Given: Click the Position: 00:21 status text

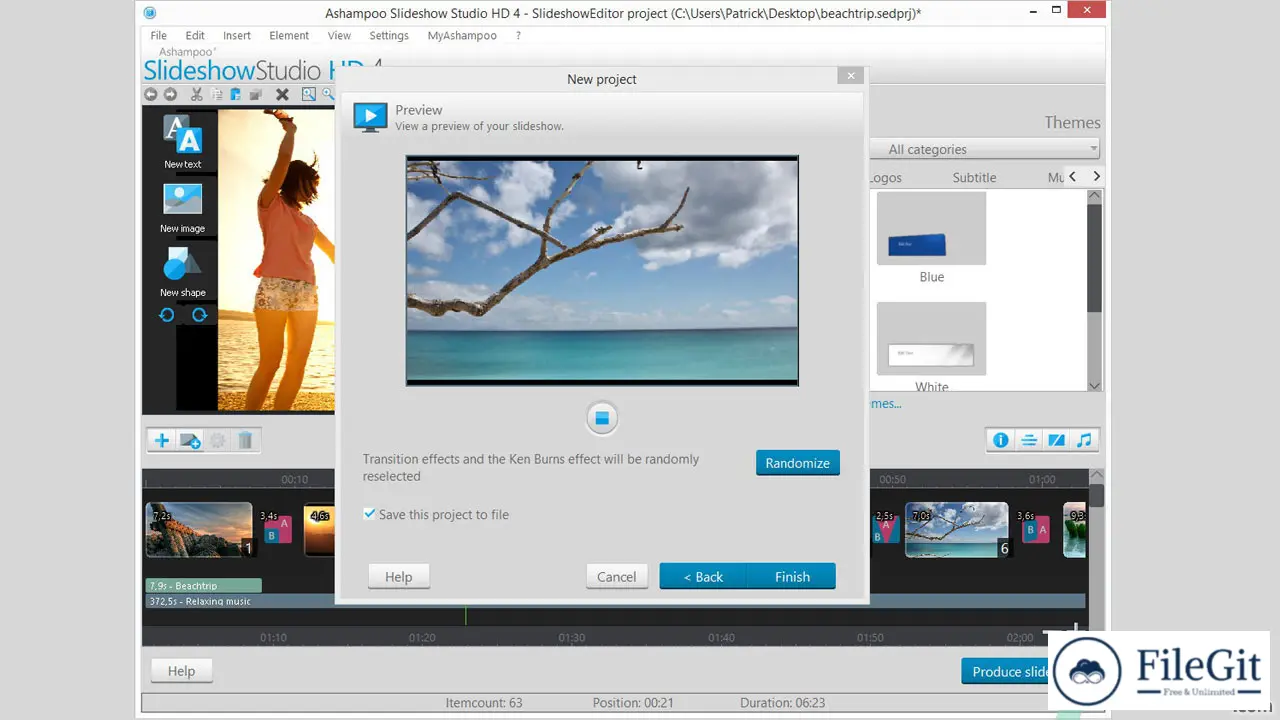Looking at the screenshot, I should tap(635, 703).
